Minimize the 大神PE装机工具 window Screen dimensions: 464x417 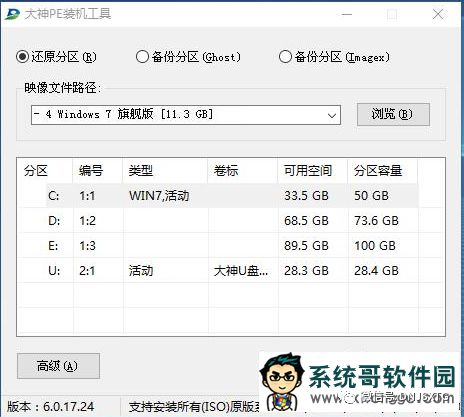coord(347,14)
